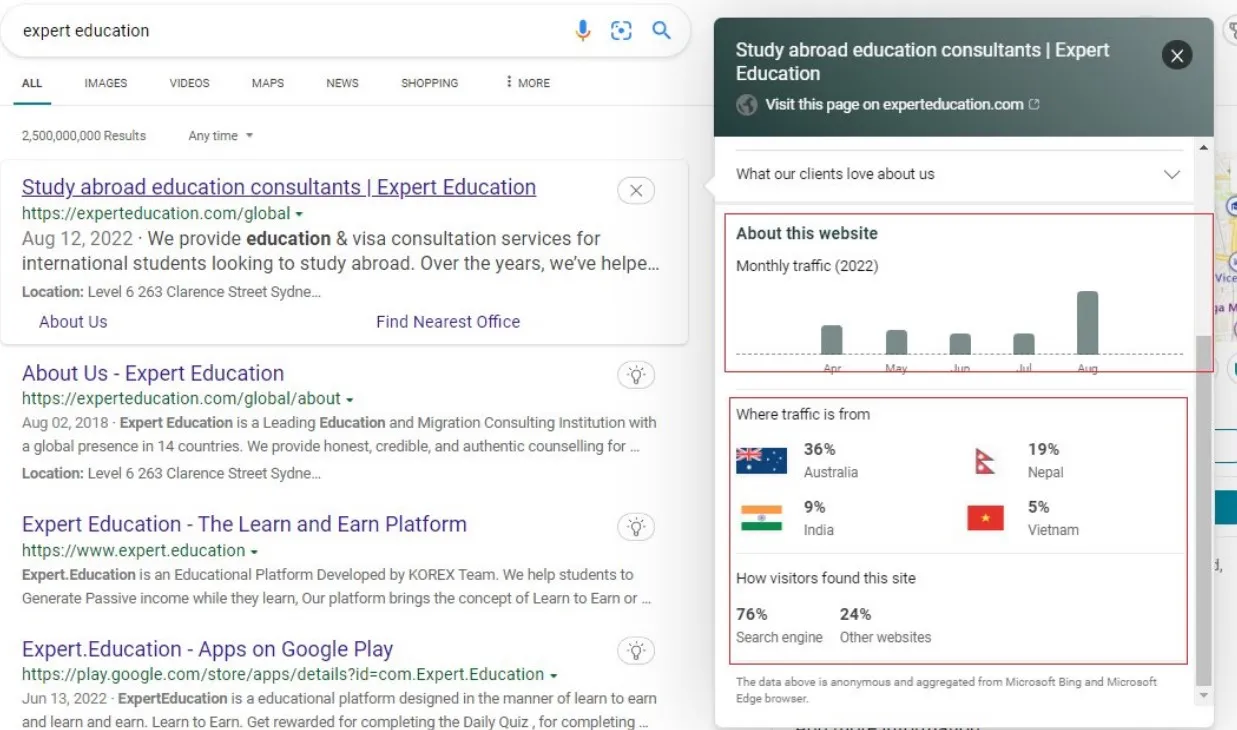The height and width of the screenshot is (730, 1237).
Task: Click the magnifying glass search icon
Action: 661,30
